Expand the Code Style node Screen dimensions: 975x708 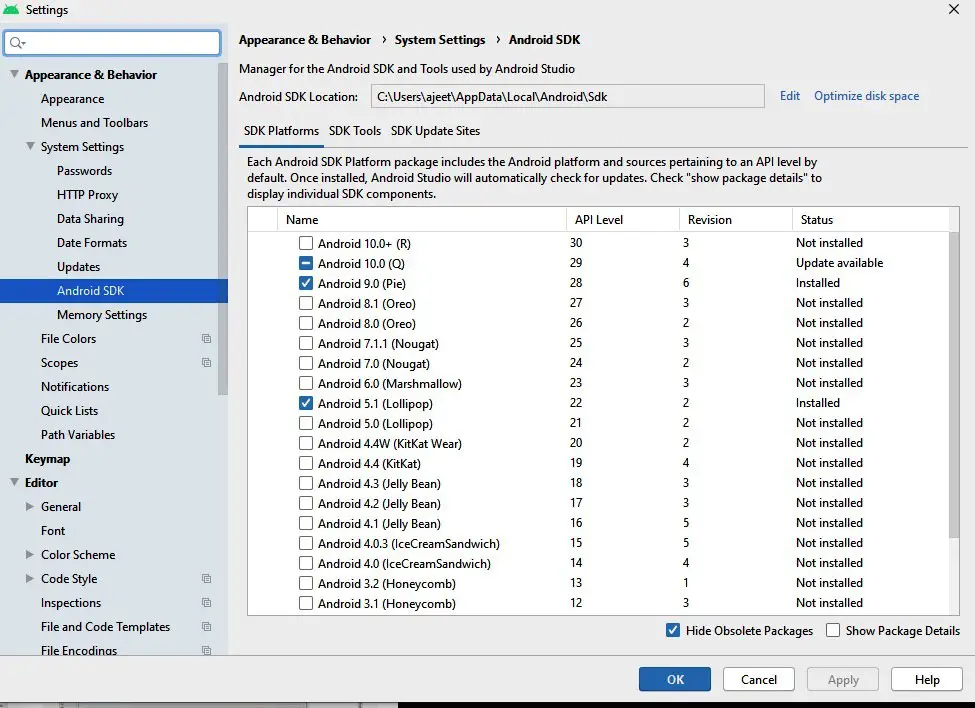click(x=30, y=579)
